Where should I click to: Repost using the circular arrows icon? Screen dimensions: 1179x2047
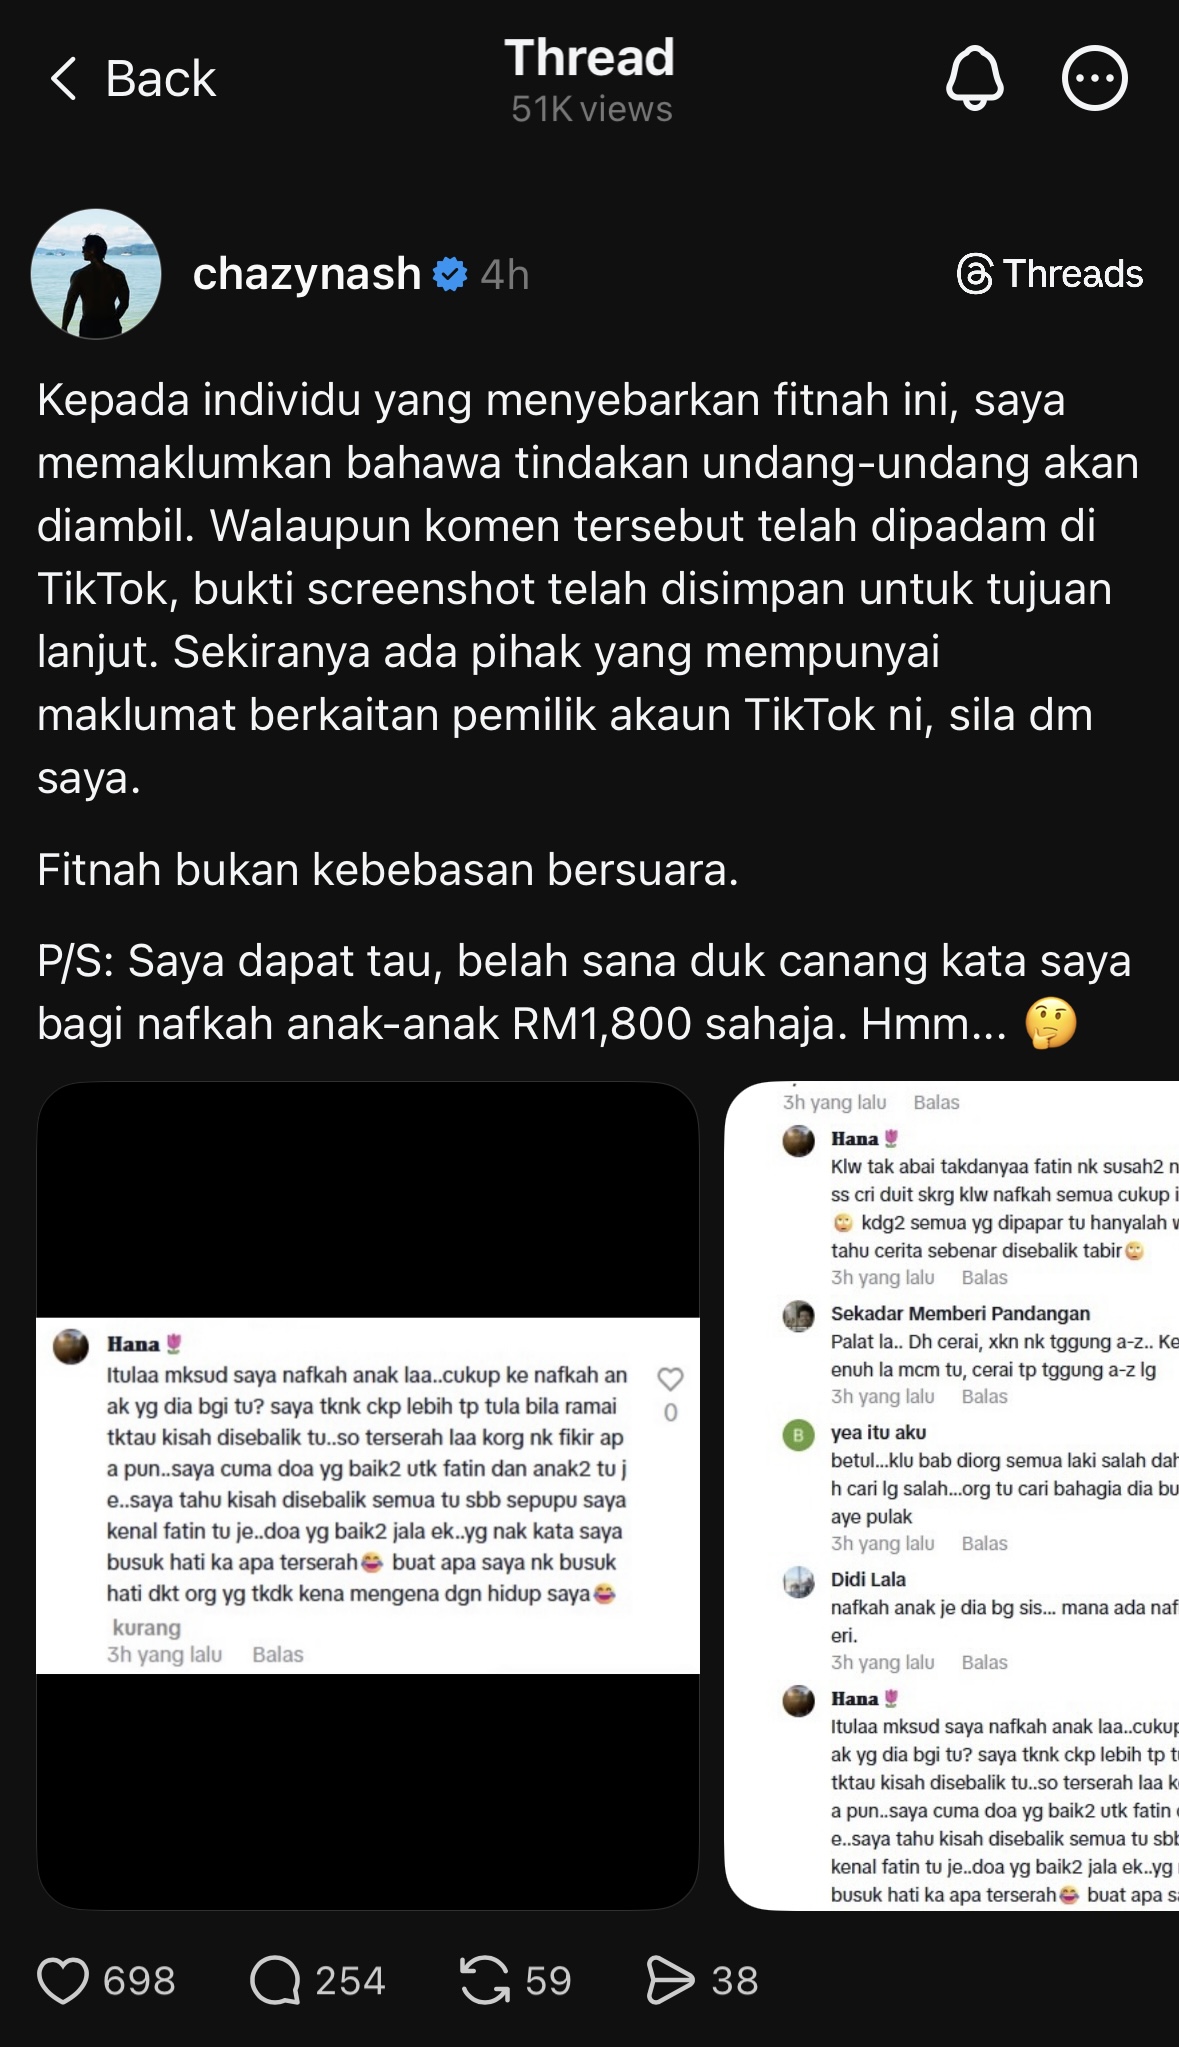[x=485, y=1980]
